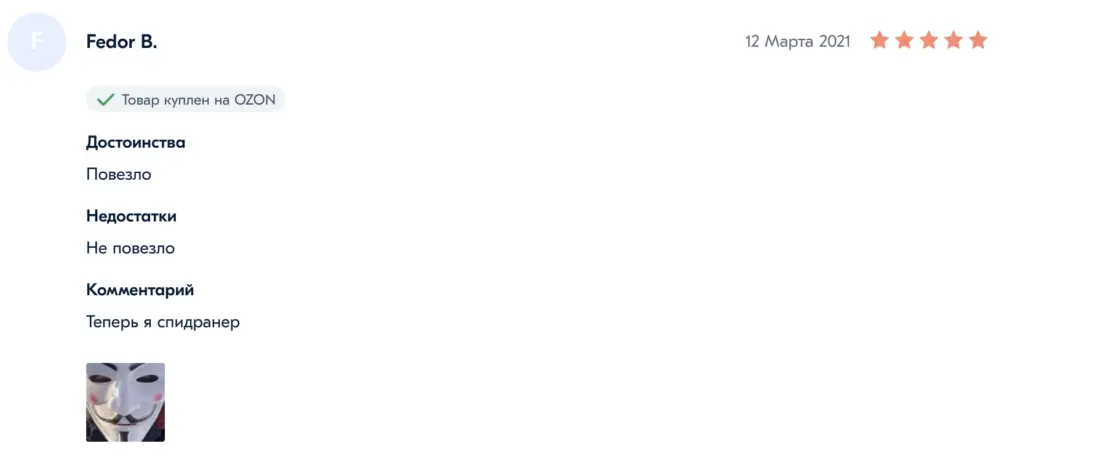Open reviewer name Fedor B.
Screen dimensions: 1100x470
point(121,42)
